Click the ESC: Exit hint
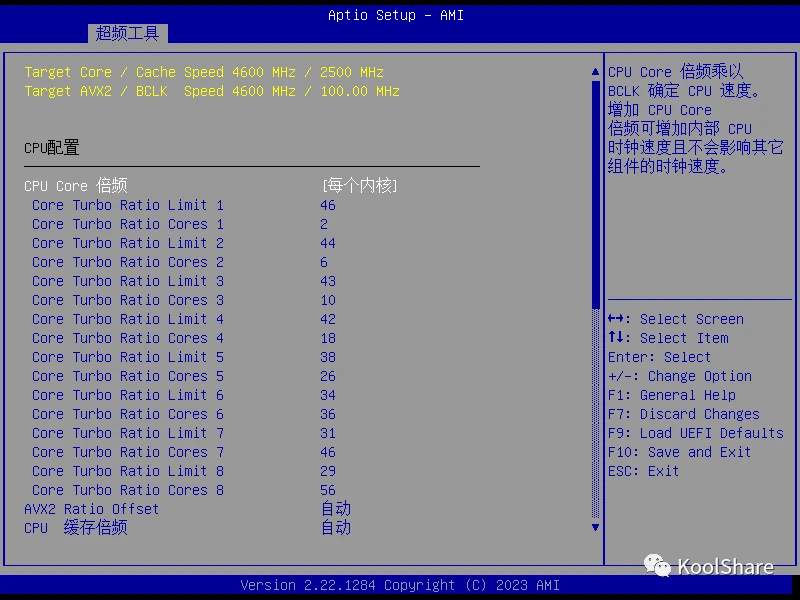The width and height of the screenshot is (800, 600). tap(643, 471)
